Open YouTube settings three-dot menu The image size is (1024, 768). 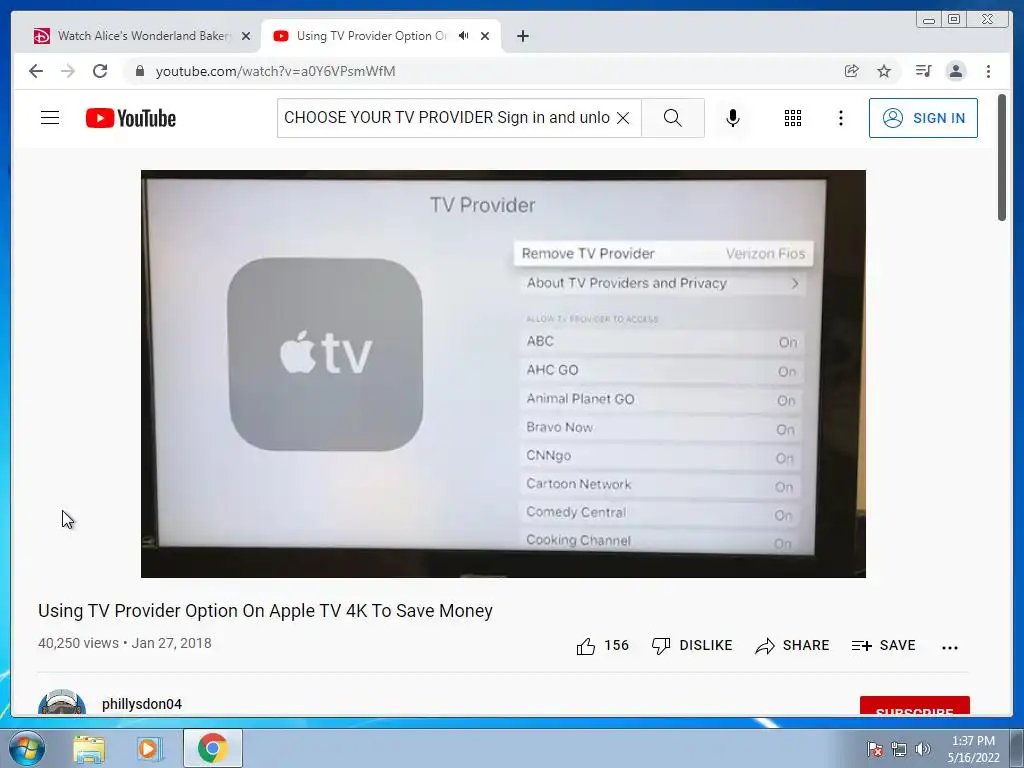840,118
